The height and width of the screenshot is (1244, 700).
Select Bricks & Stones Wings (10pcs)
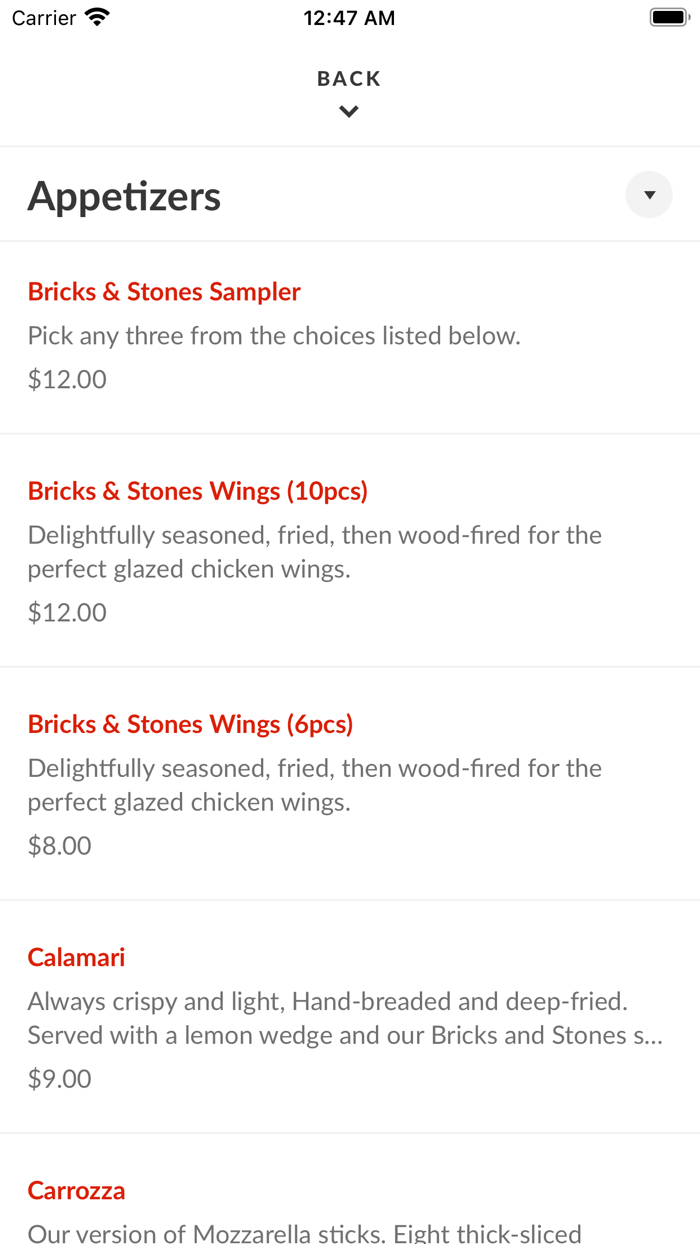coord(197,491)
